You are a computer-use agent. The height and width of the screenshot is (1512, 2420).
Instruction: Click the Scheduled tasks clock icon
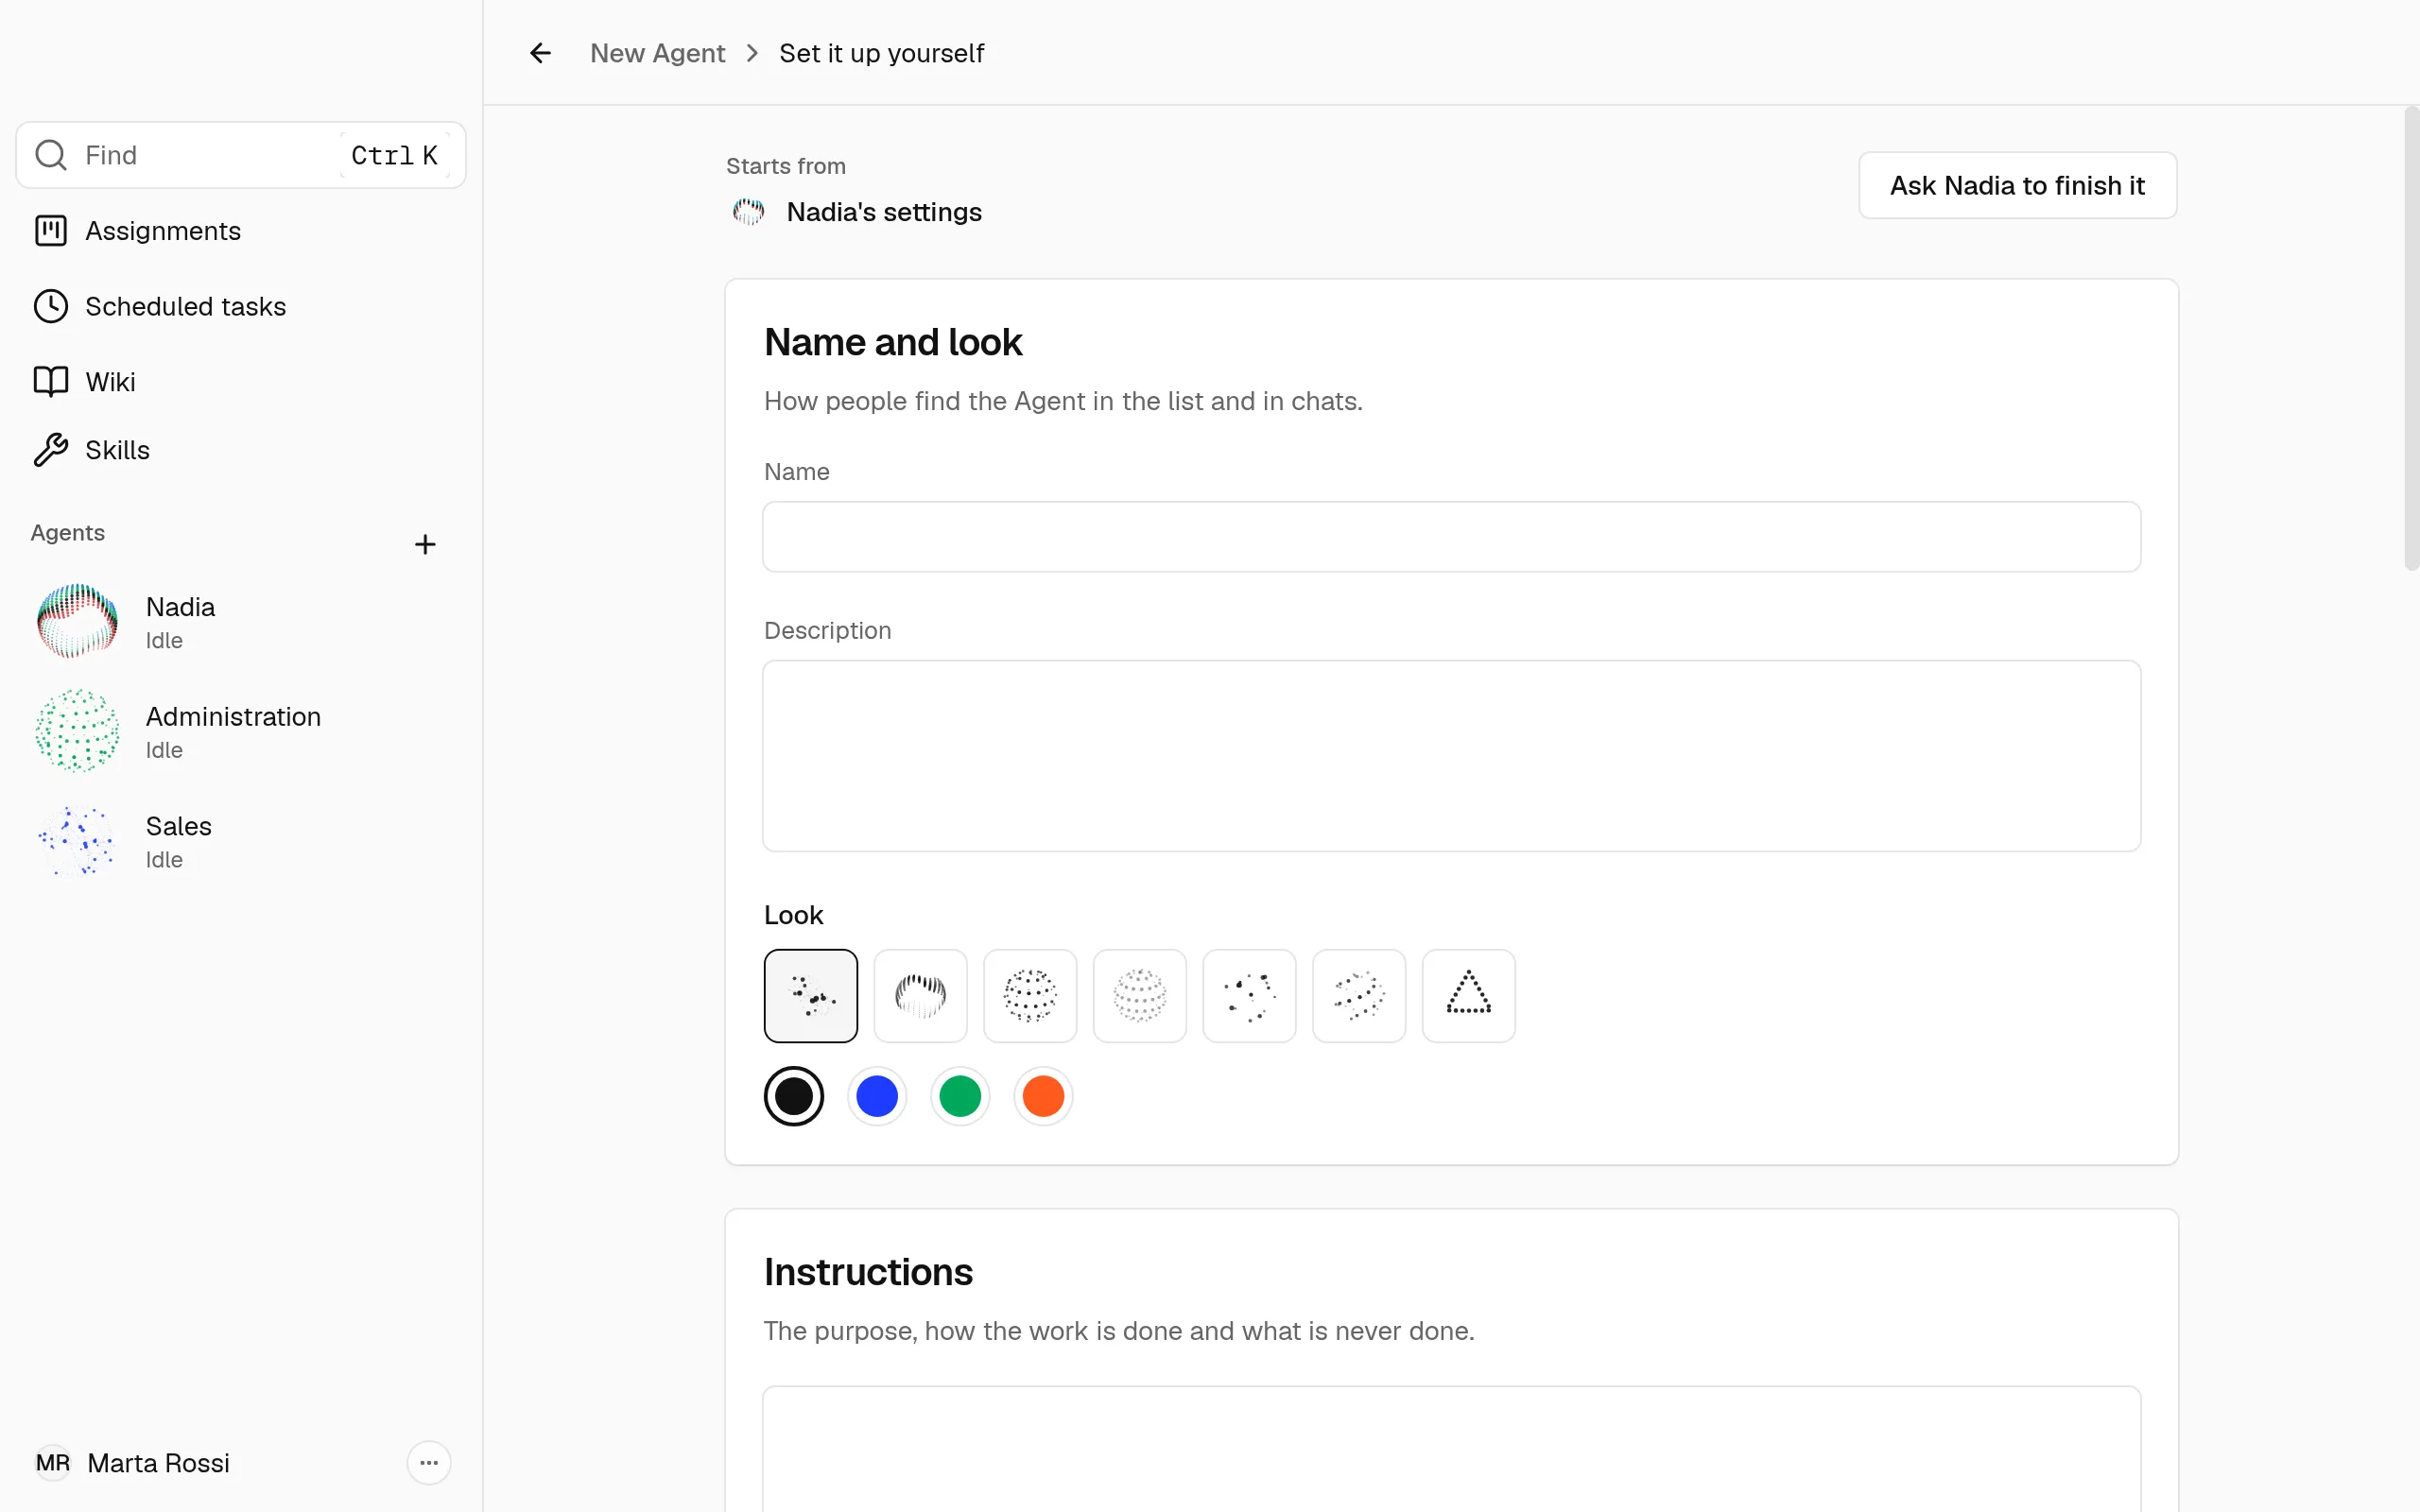click(x=51, y=306)
